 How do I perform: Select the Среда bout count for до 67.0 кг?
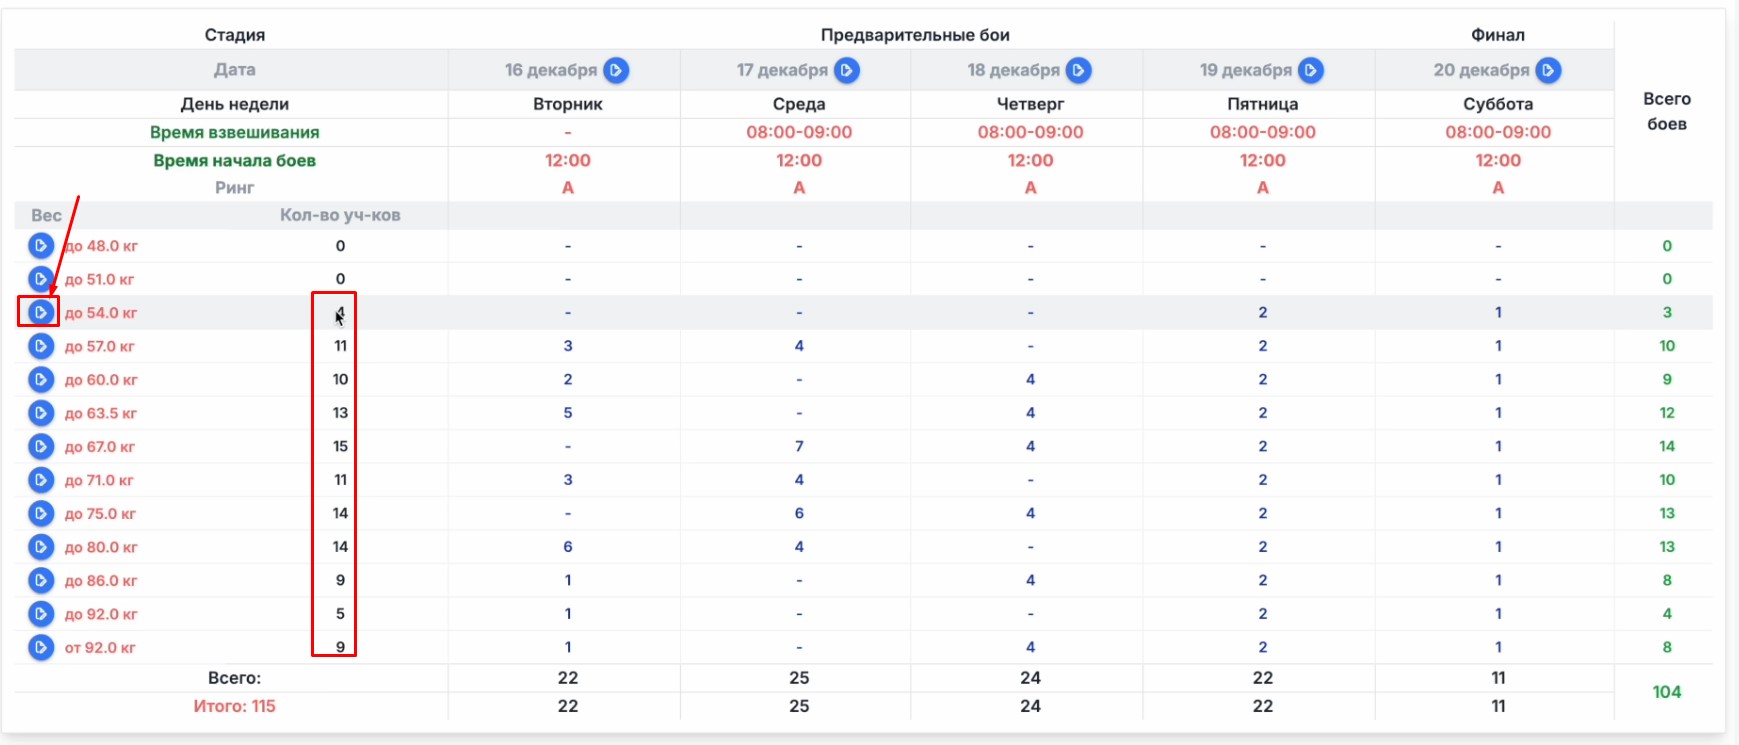point(799,446)
